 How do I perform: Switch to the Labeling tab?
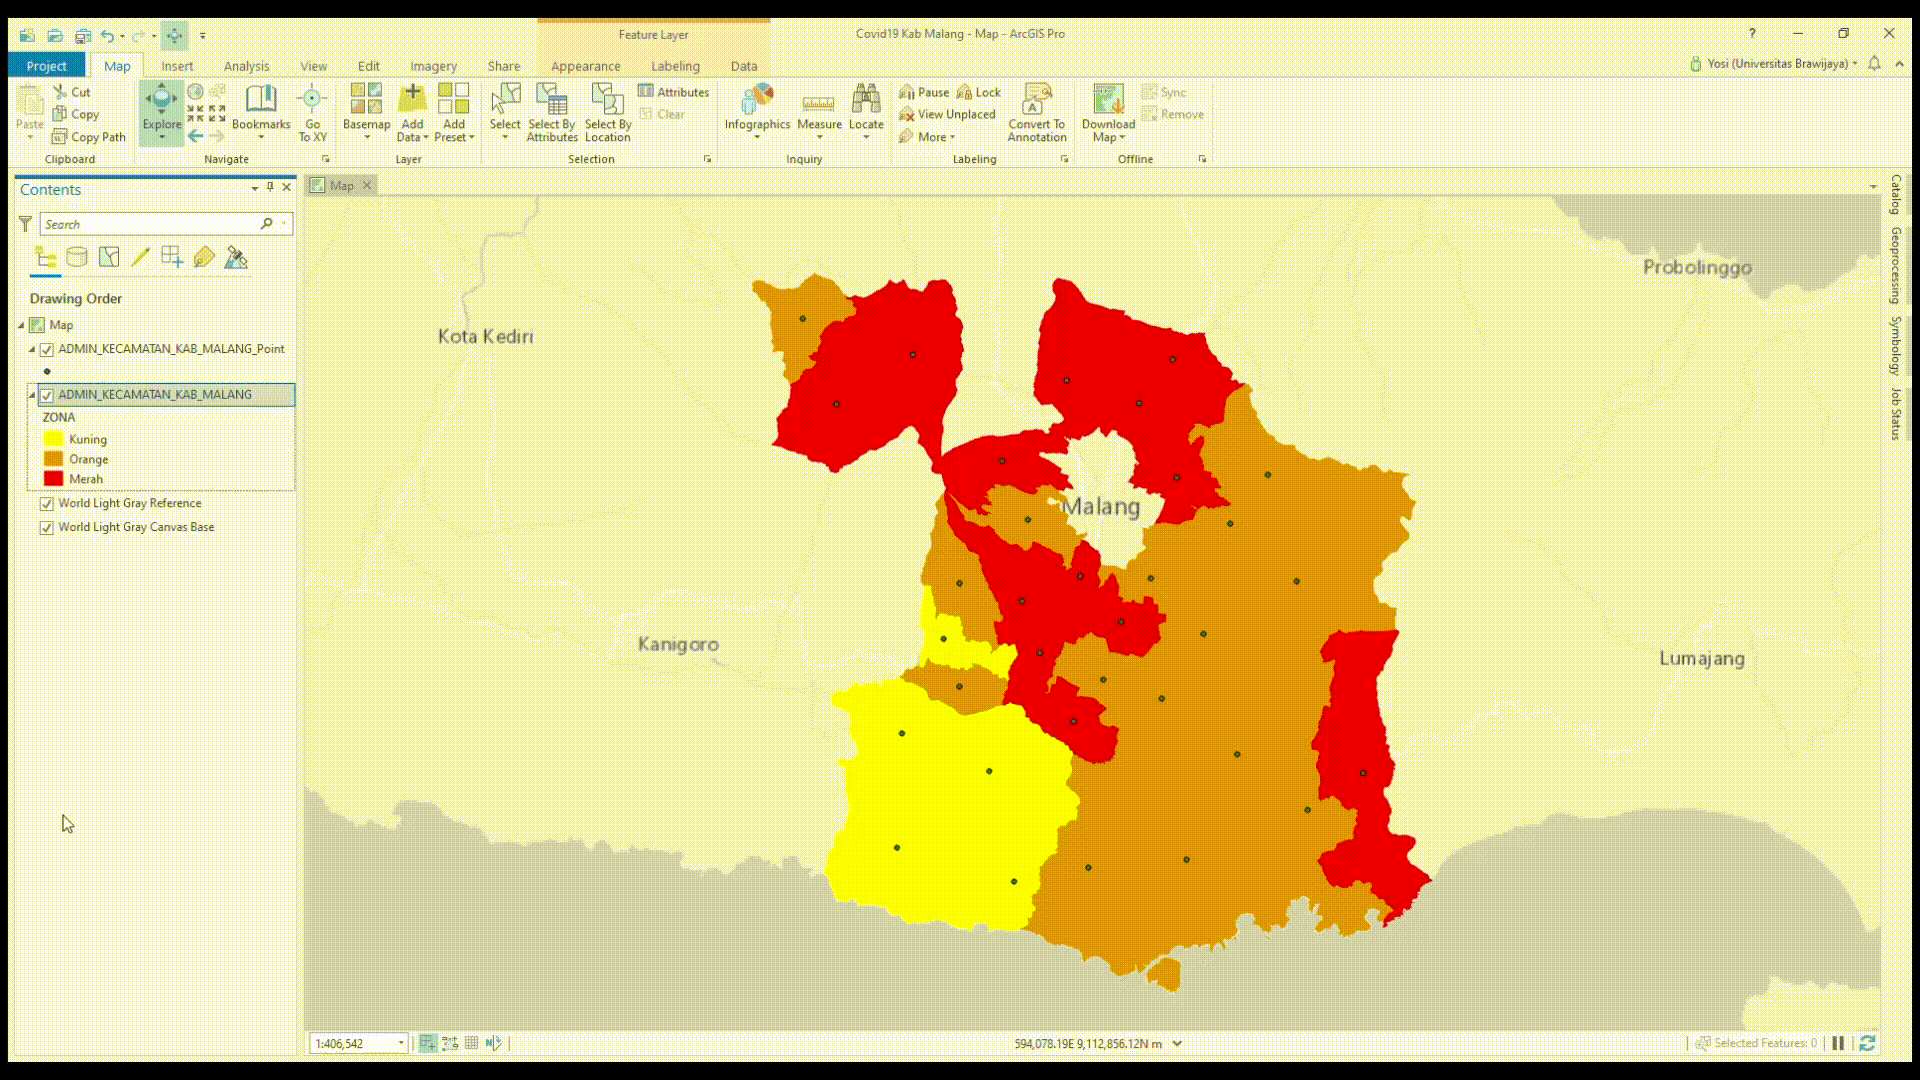(675, 66)
